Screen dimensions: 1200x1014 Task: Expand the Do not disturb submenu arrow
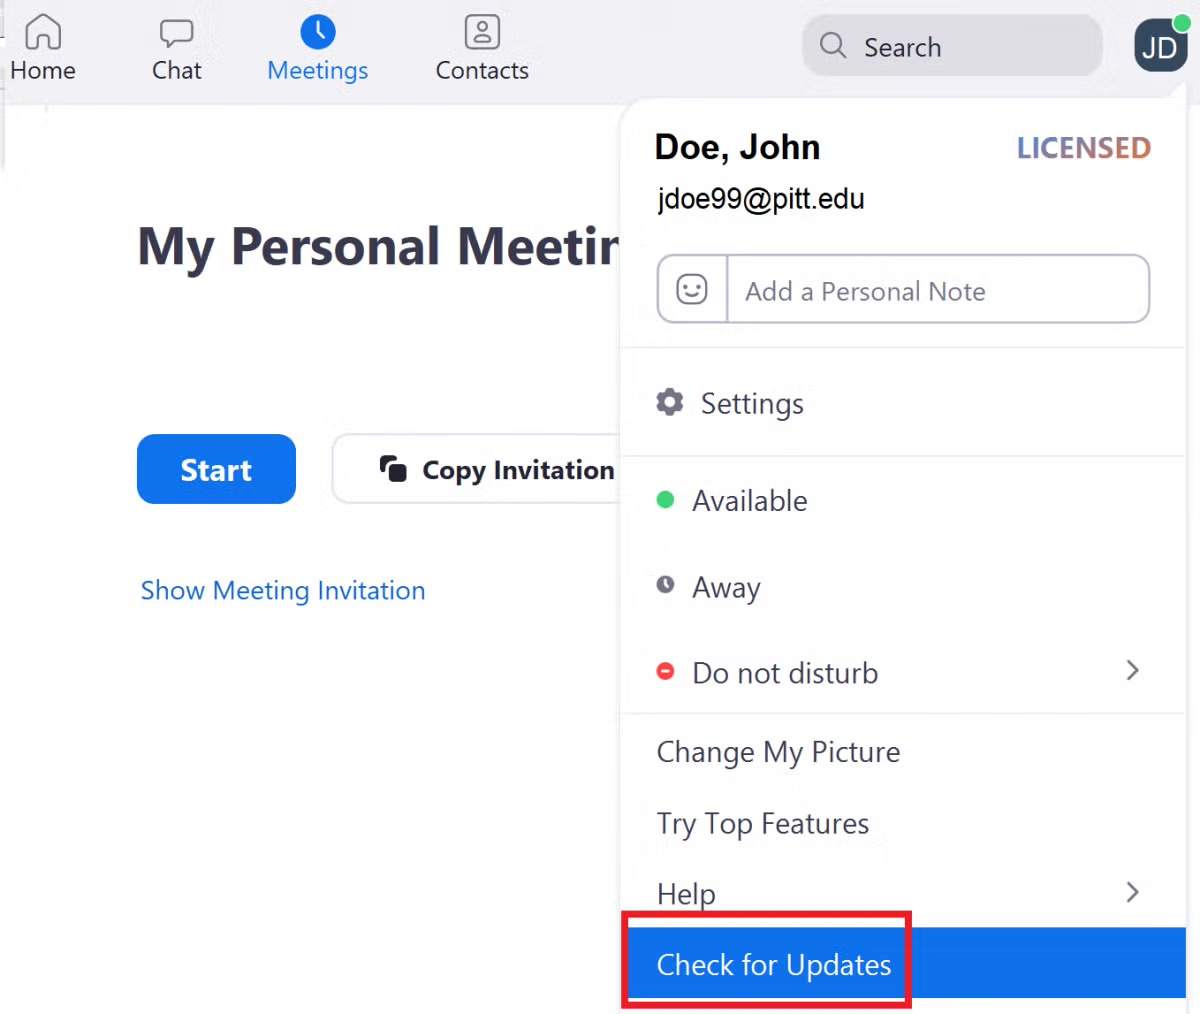(x=1132, y=671)
